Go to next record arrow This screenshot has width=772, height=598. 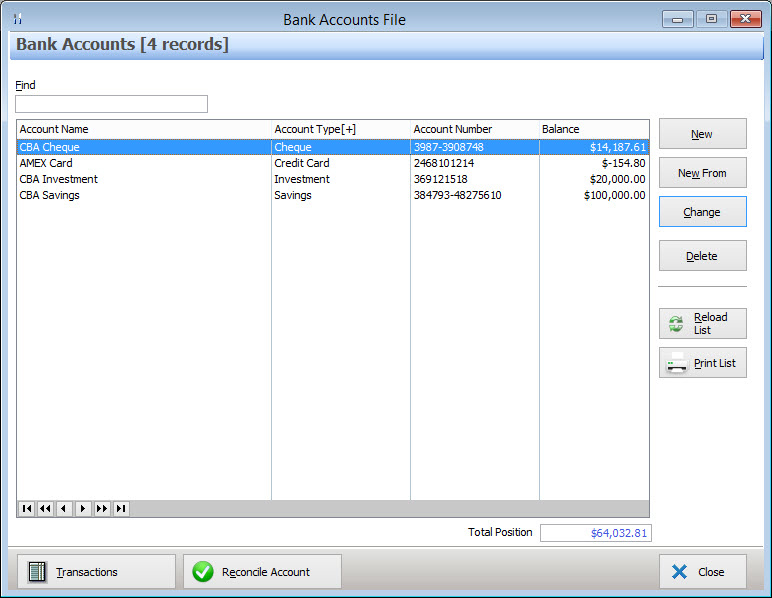tap(83, 509)
